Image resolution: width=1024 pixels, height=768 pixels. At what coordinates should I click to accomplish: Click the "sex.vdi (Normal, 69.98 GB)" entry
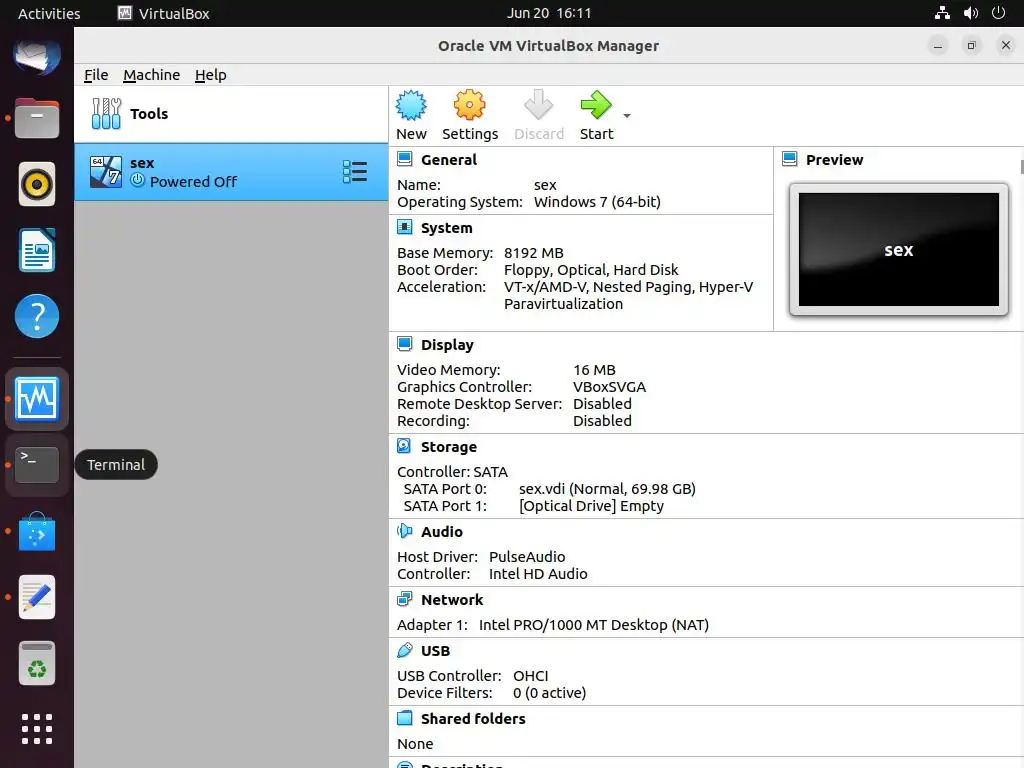tap(607, 488)
